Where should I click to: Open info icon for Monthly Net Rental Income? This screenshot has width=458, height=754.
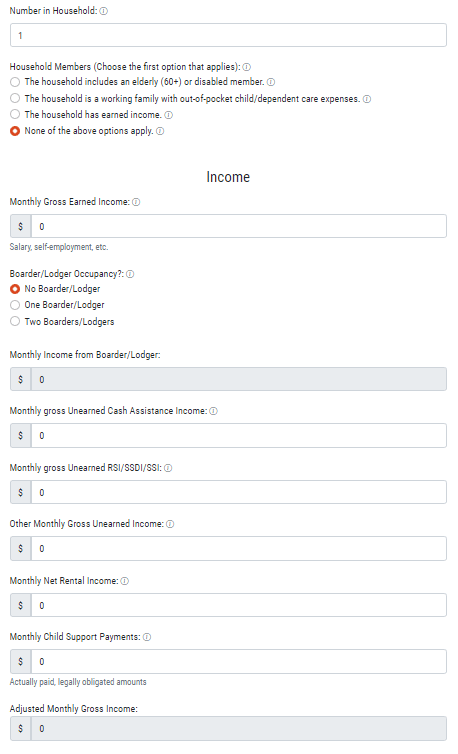[125, 581]
